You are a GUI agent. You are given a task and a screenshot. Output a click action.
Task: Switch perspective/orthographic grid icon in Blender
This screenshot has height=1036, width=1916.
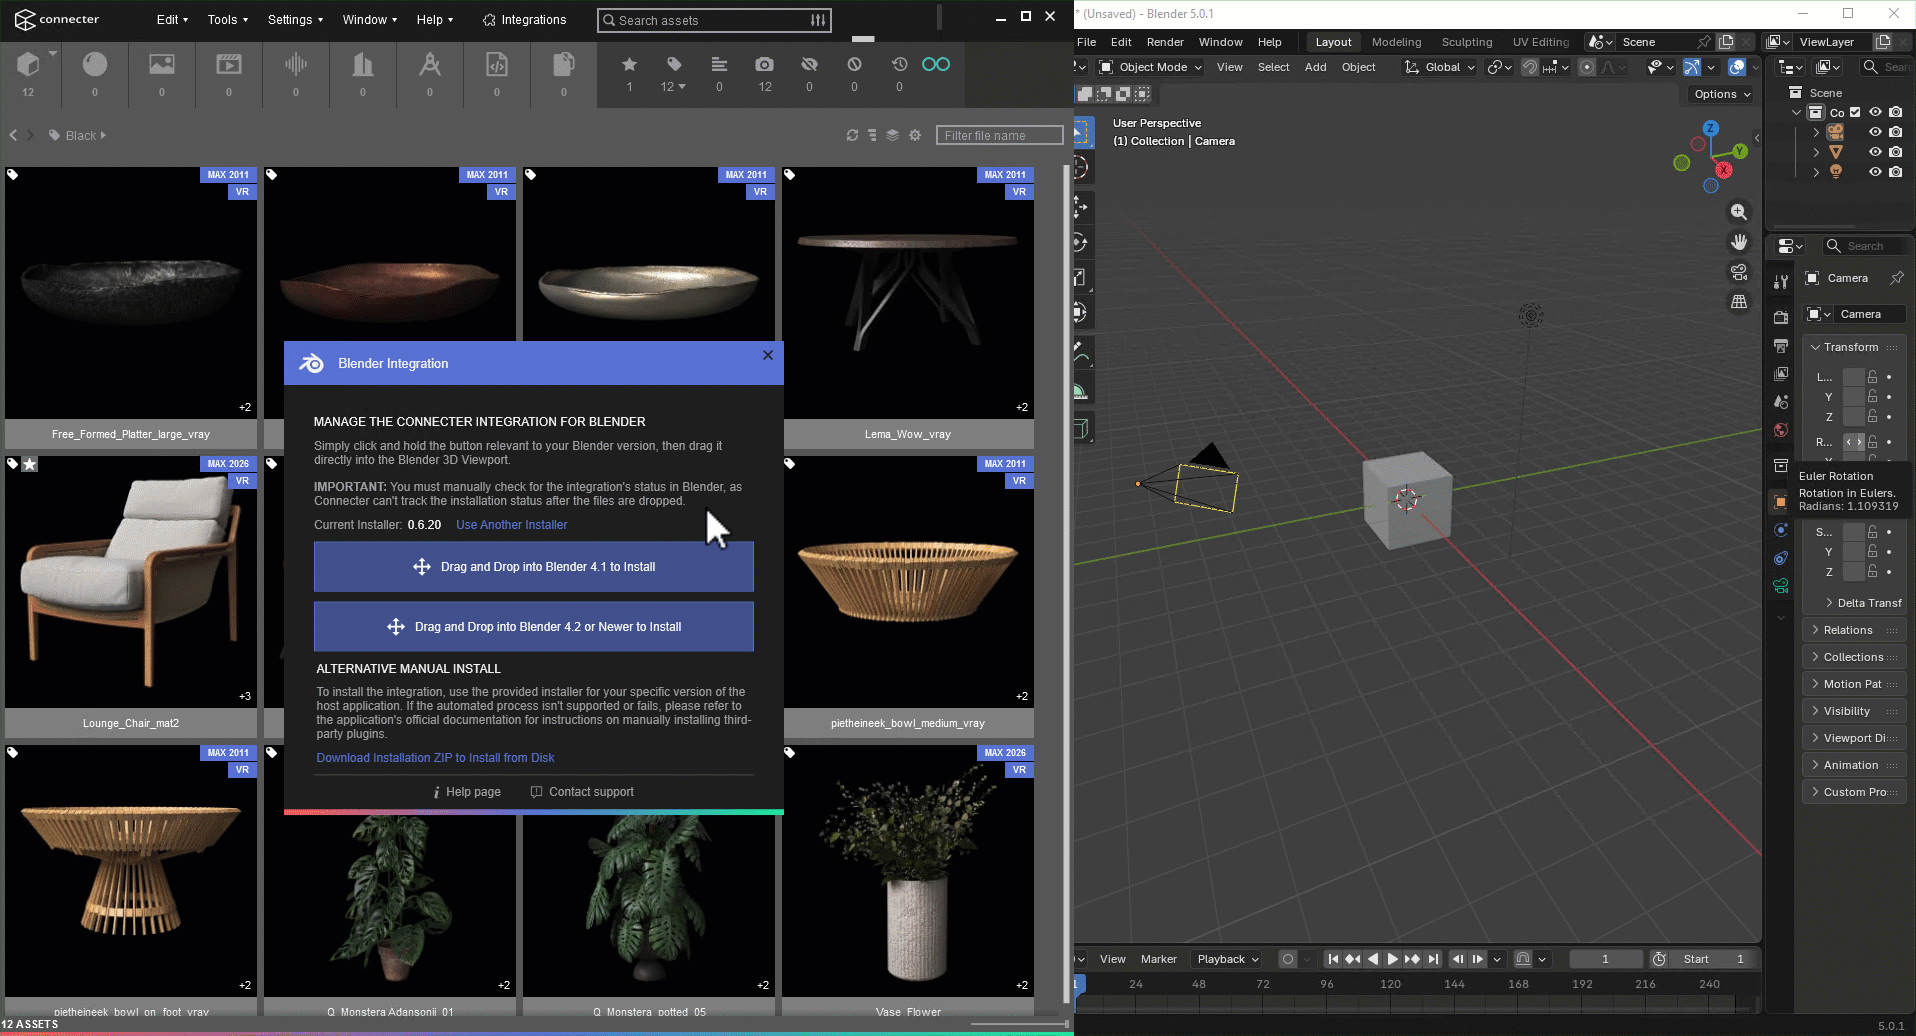pos(1739,302)
